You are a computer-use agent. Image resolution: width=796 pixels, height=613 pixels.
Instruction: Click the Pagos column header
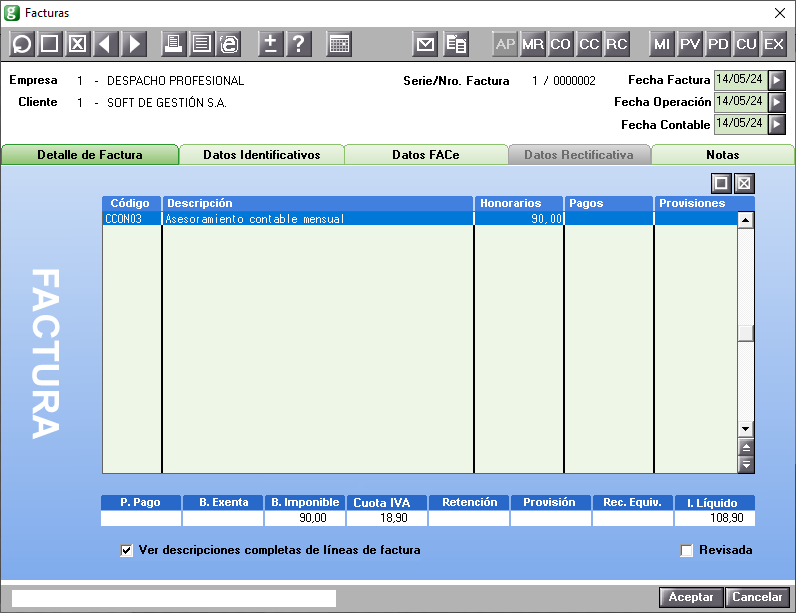pos(609,203)
